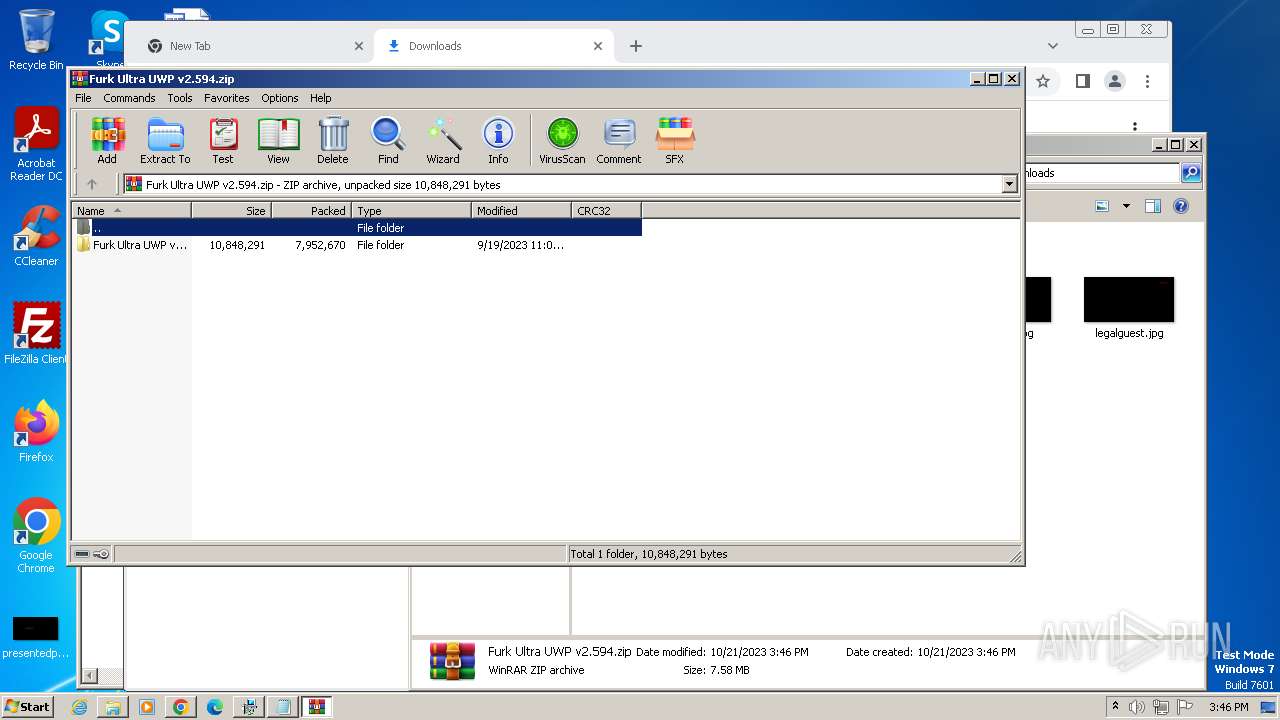Open FileZilla Client desktop icon

tap(36, 333)
